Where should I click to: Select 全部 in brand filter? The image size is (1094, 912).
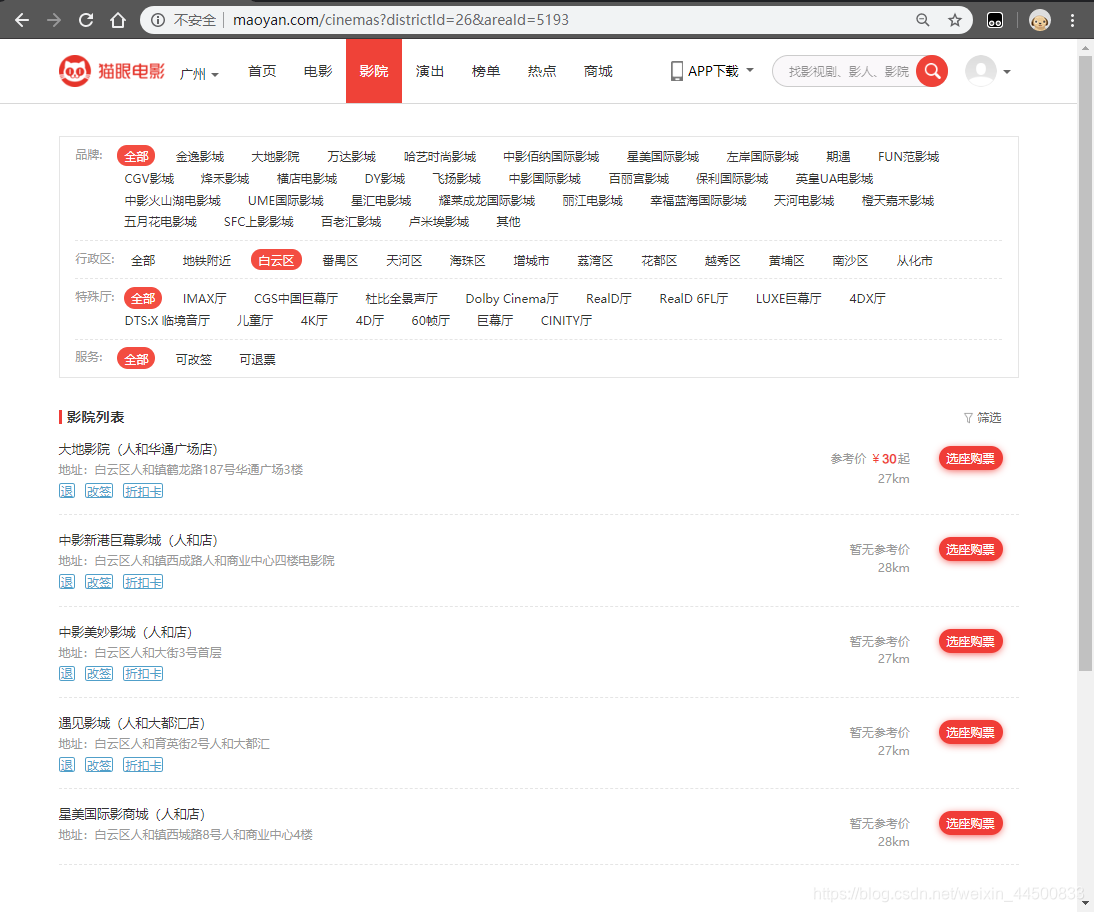[x=136, y=156]
